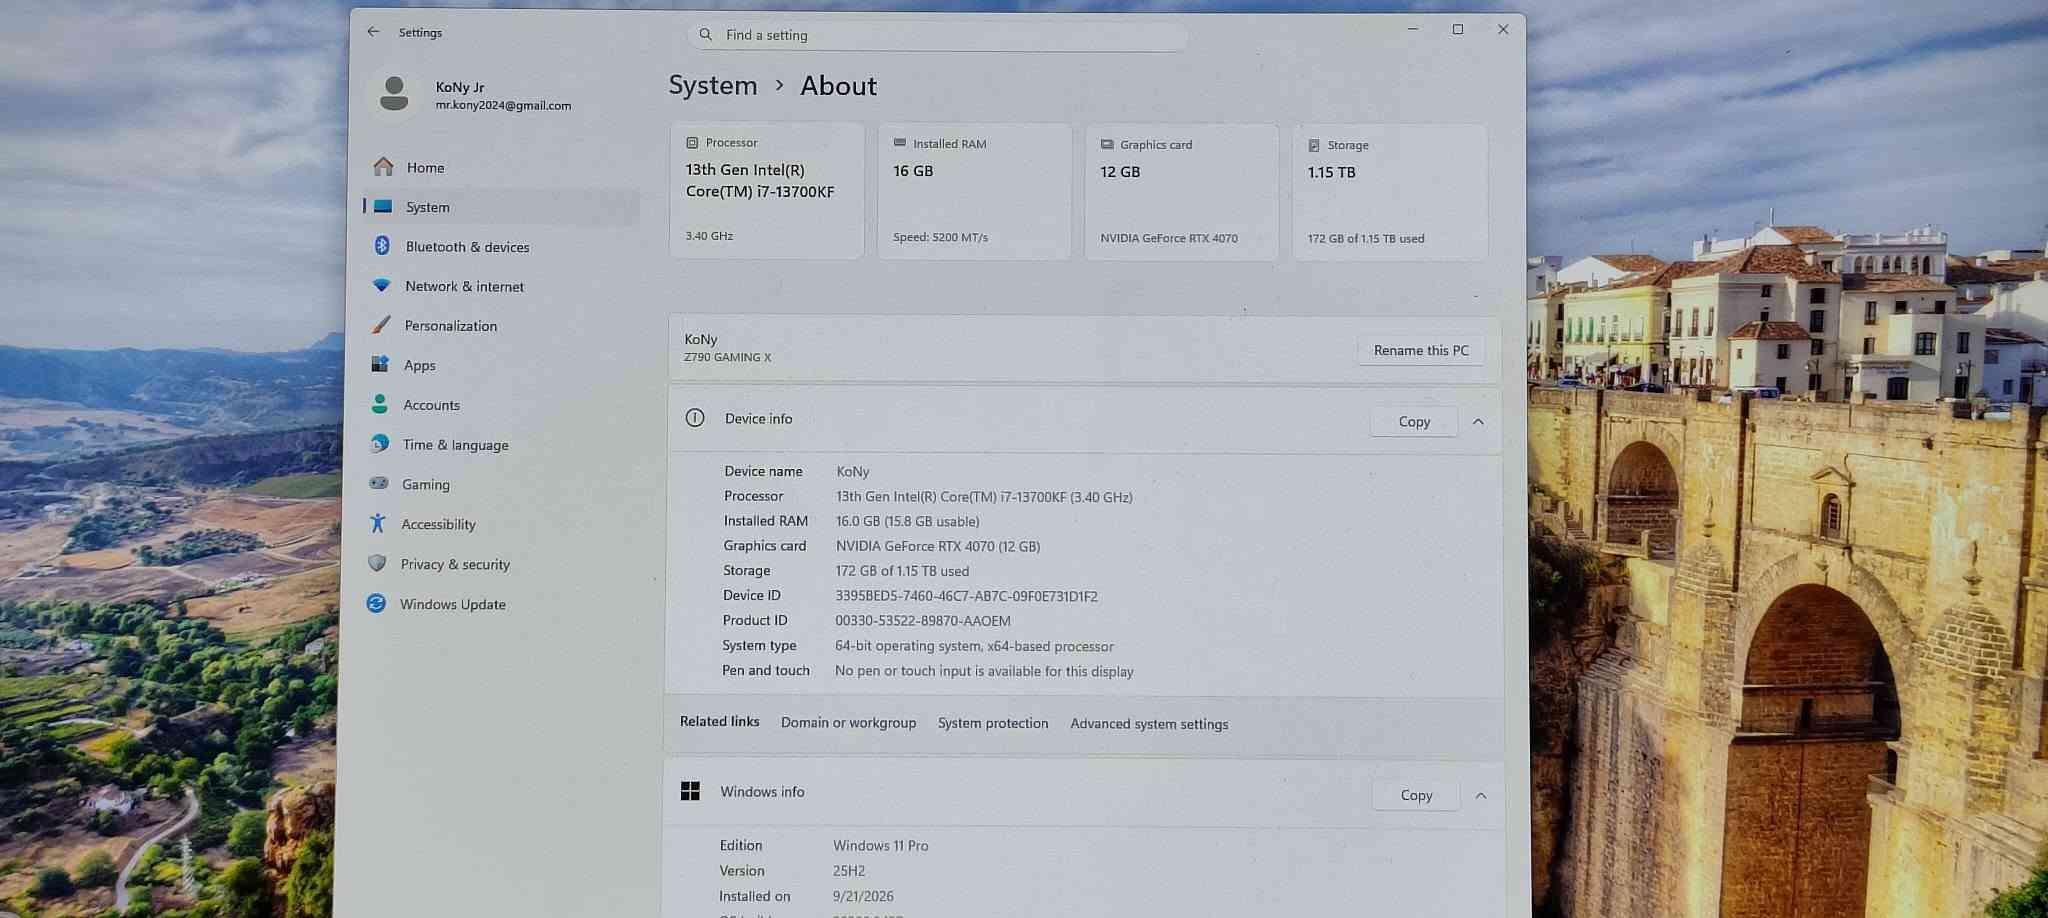Click the Accounts person icon
Image resolution: width=2048 pixels, height=918 pixels.
pos(379,404)
